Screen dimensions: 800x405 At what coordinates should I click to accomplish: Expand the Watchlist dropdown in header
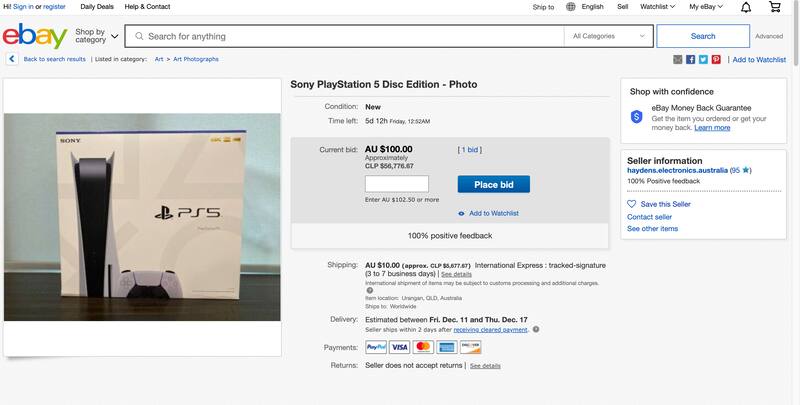coord(658,7)
